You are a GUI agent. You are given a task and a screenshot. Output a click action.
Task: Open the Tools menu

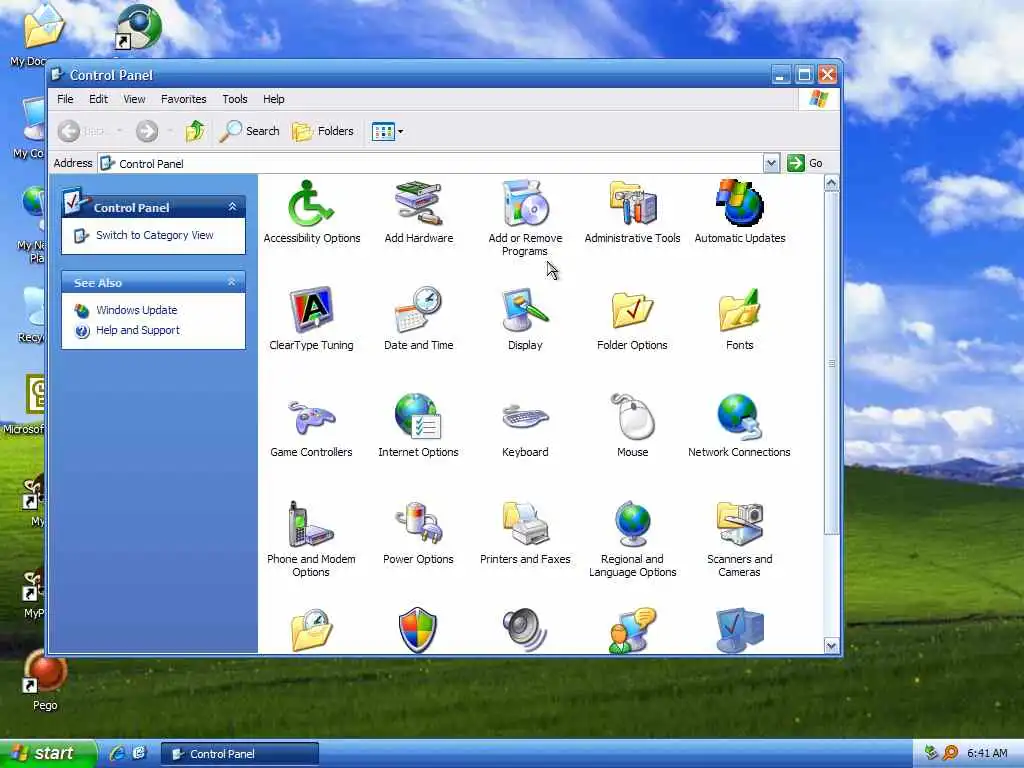pyautogui.click(x=234, y=99)
